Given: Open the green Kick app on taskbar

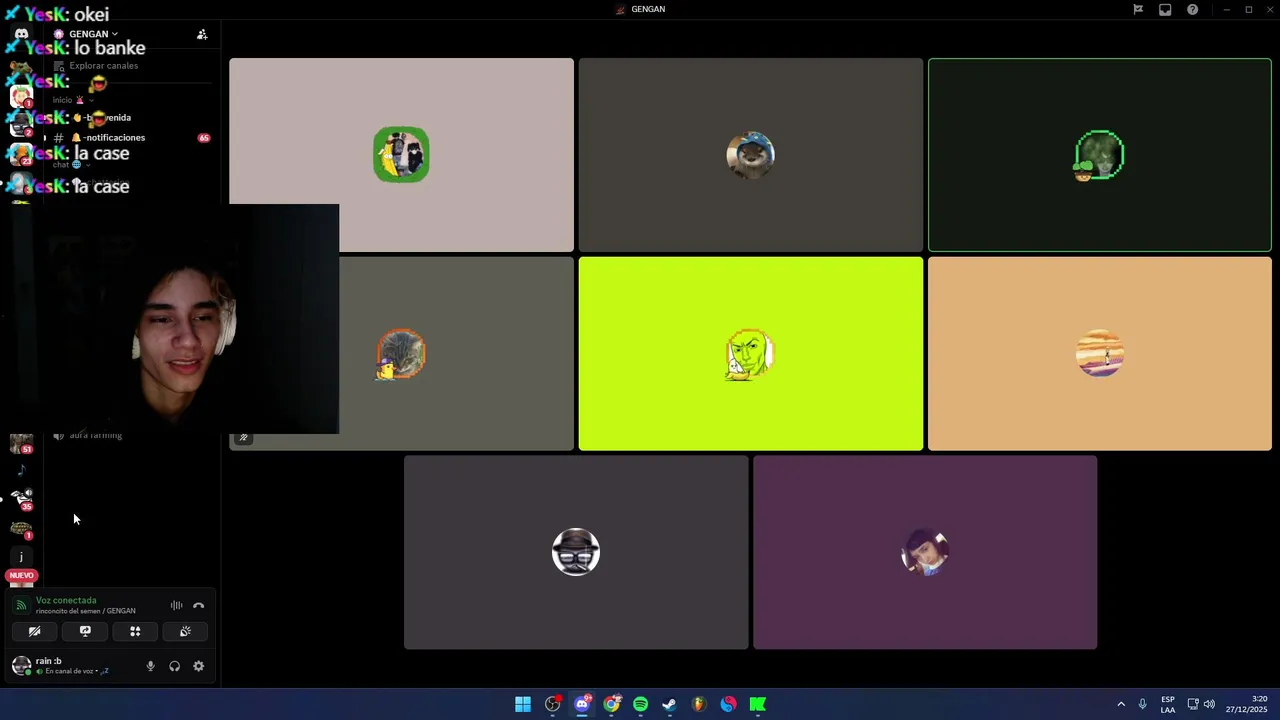Looking at the screenshot, I should pyautogui.click(x=758, y=704).
